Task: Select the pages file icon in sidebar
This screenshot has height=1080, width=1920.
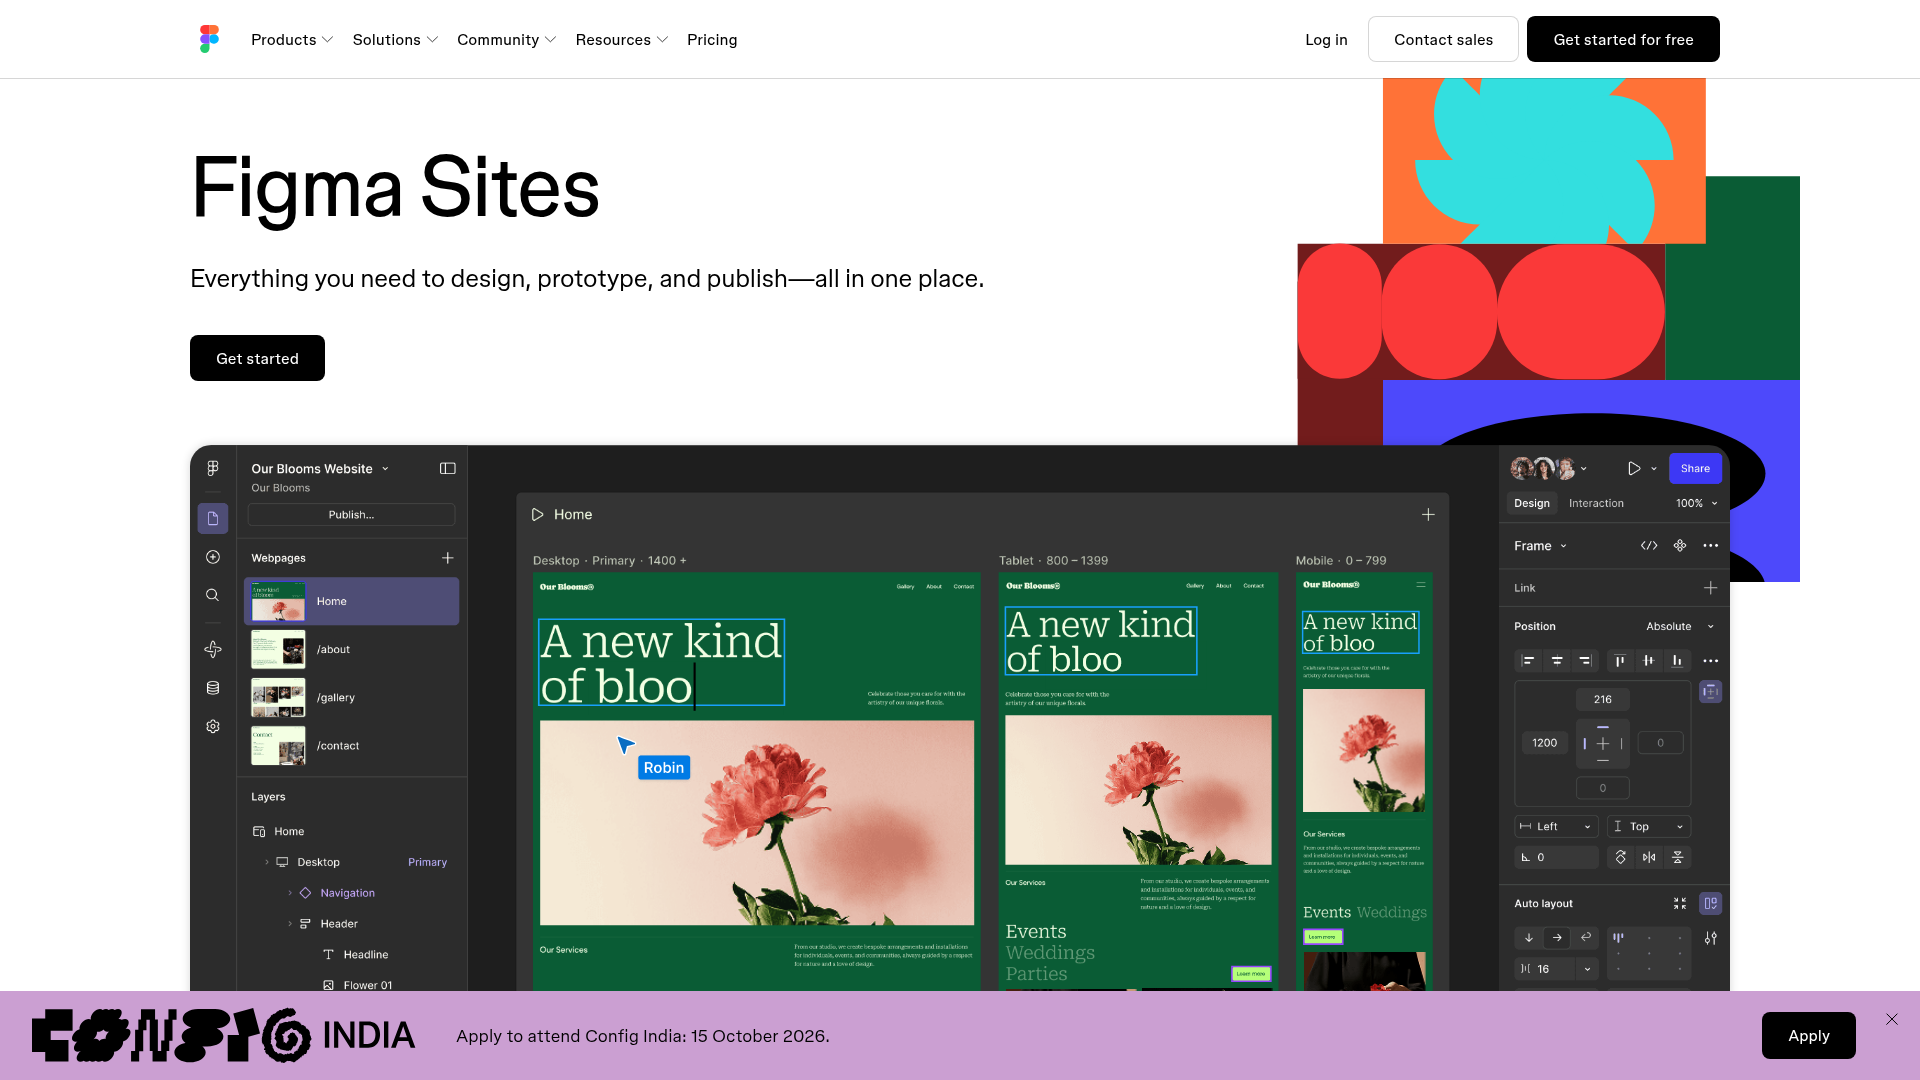Action: [213, 518]
